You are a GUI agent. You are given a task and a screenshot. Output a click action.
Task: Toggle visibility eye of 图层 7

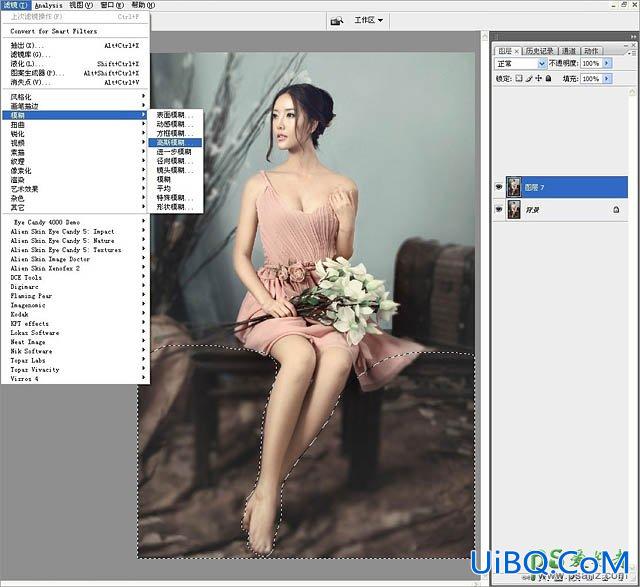click(x=499, y=187)
